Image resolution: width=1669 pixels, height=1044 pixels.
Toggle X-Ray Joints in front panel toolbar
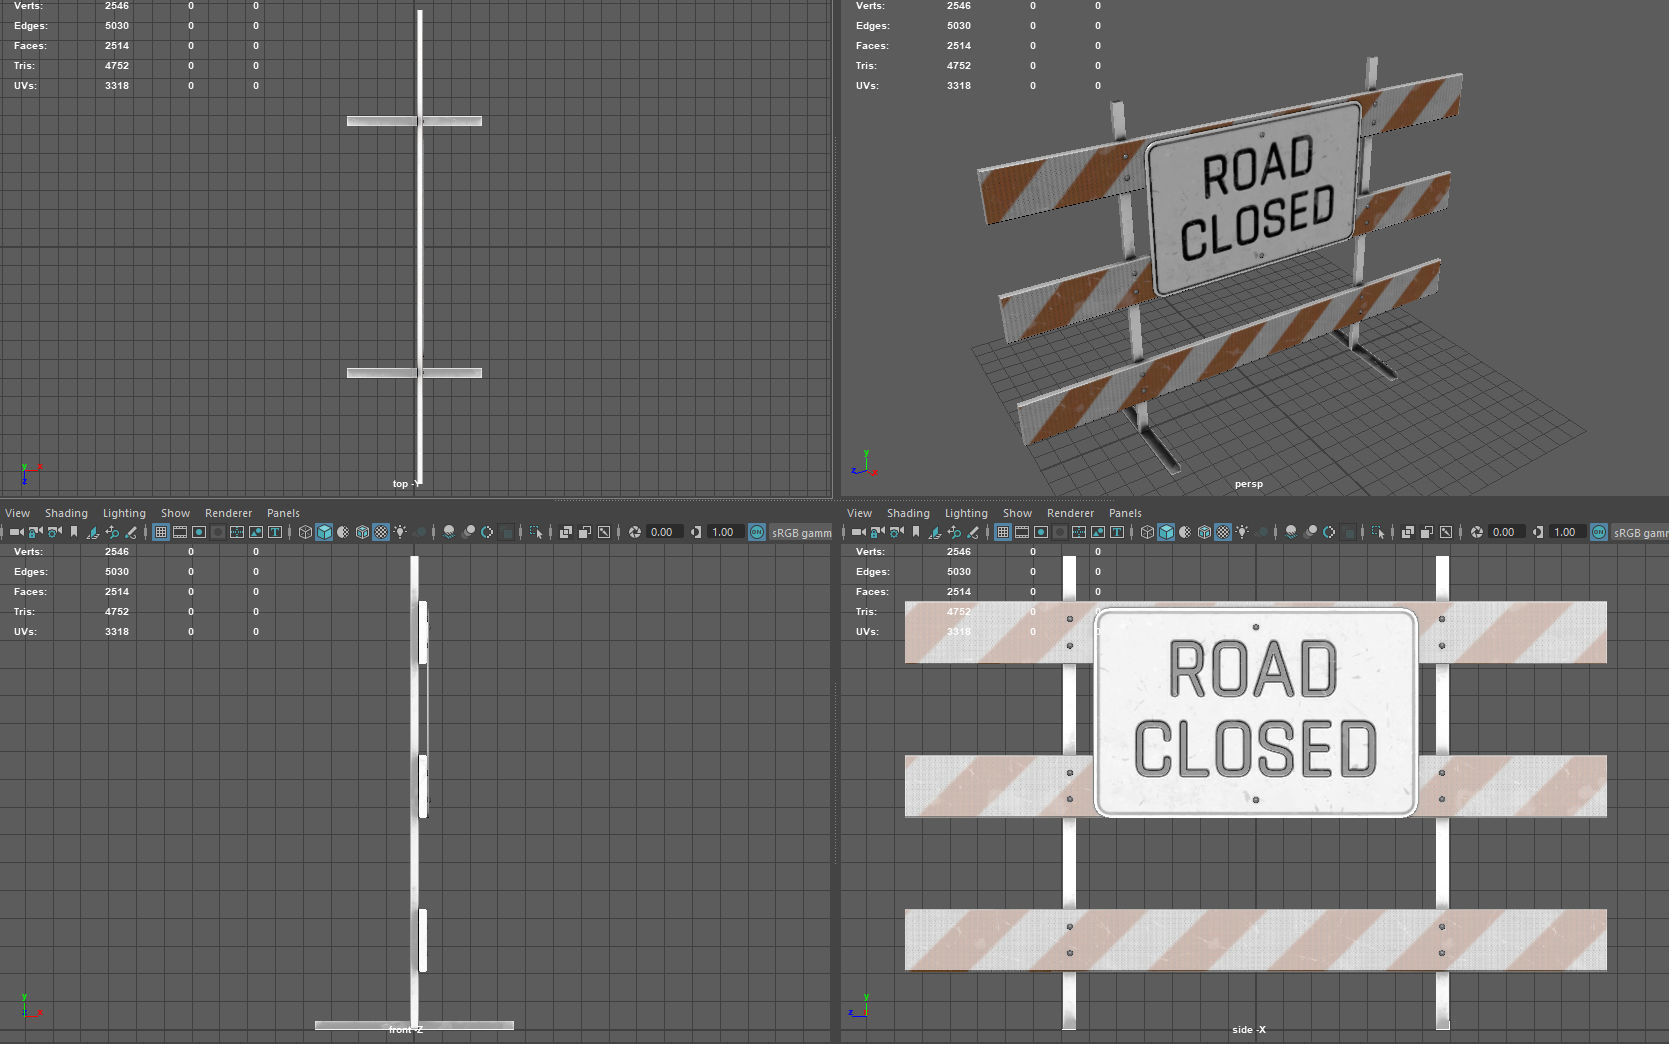[604, 532]
